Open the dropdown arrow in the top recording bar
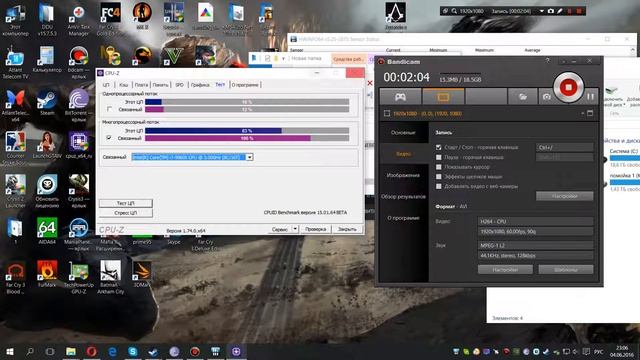640x360 pixels. coord(541,11)
